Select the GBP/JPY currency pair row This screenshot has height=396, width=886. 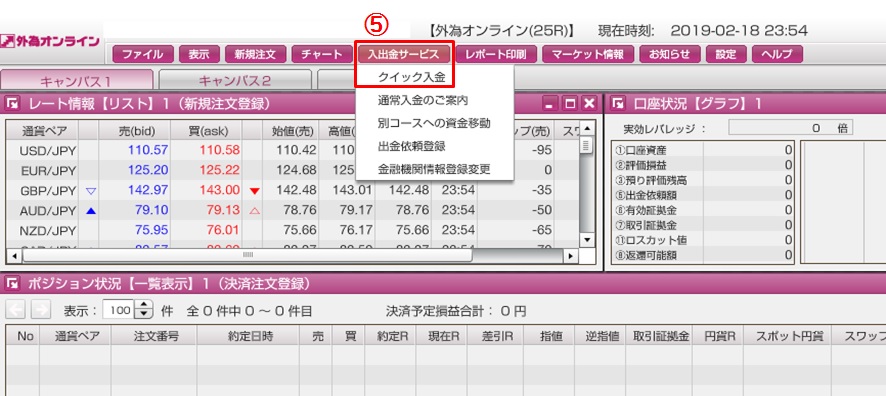pos(293,190)
